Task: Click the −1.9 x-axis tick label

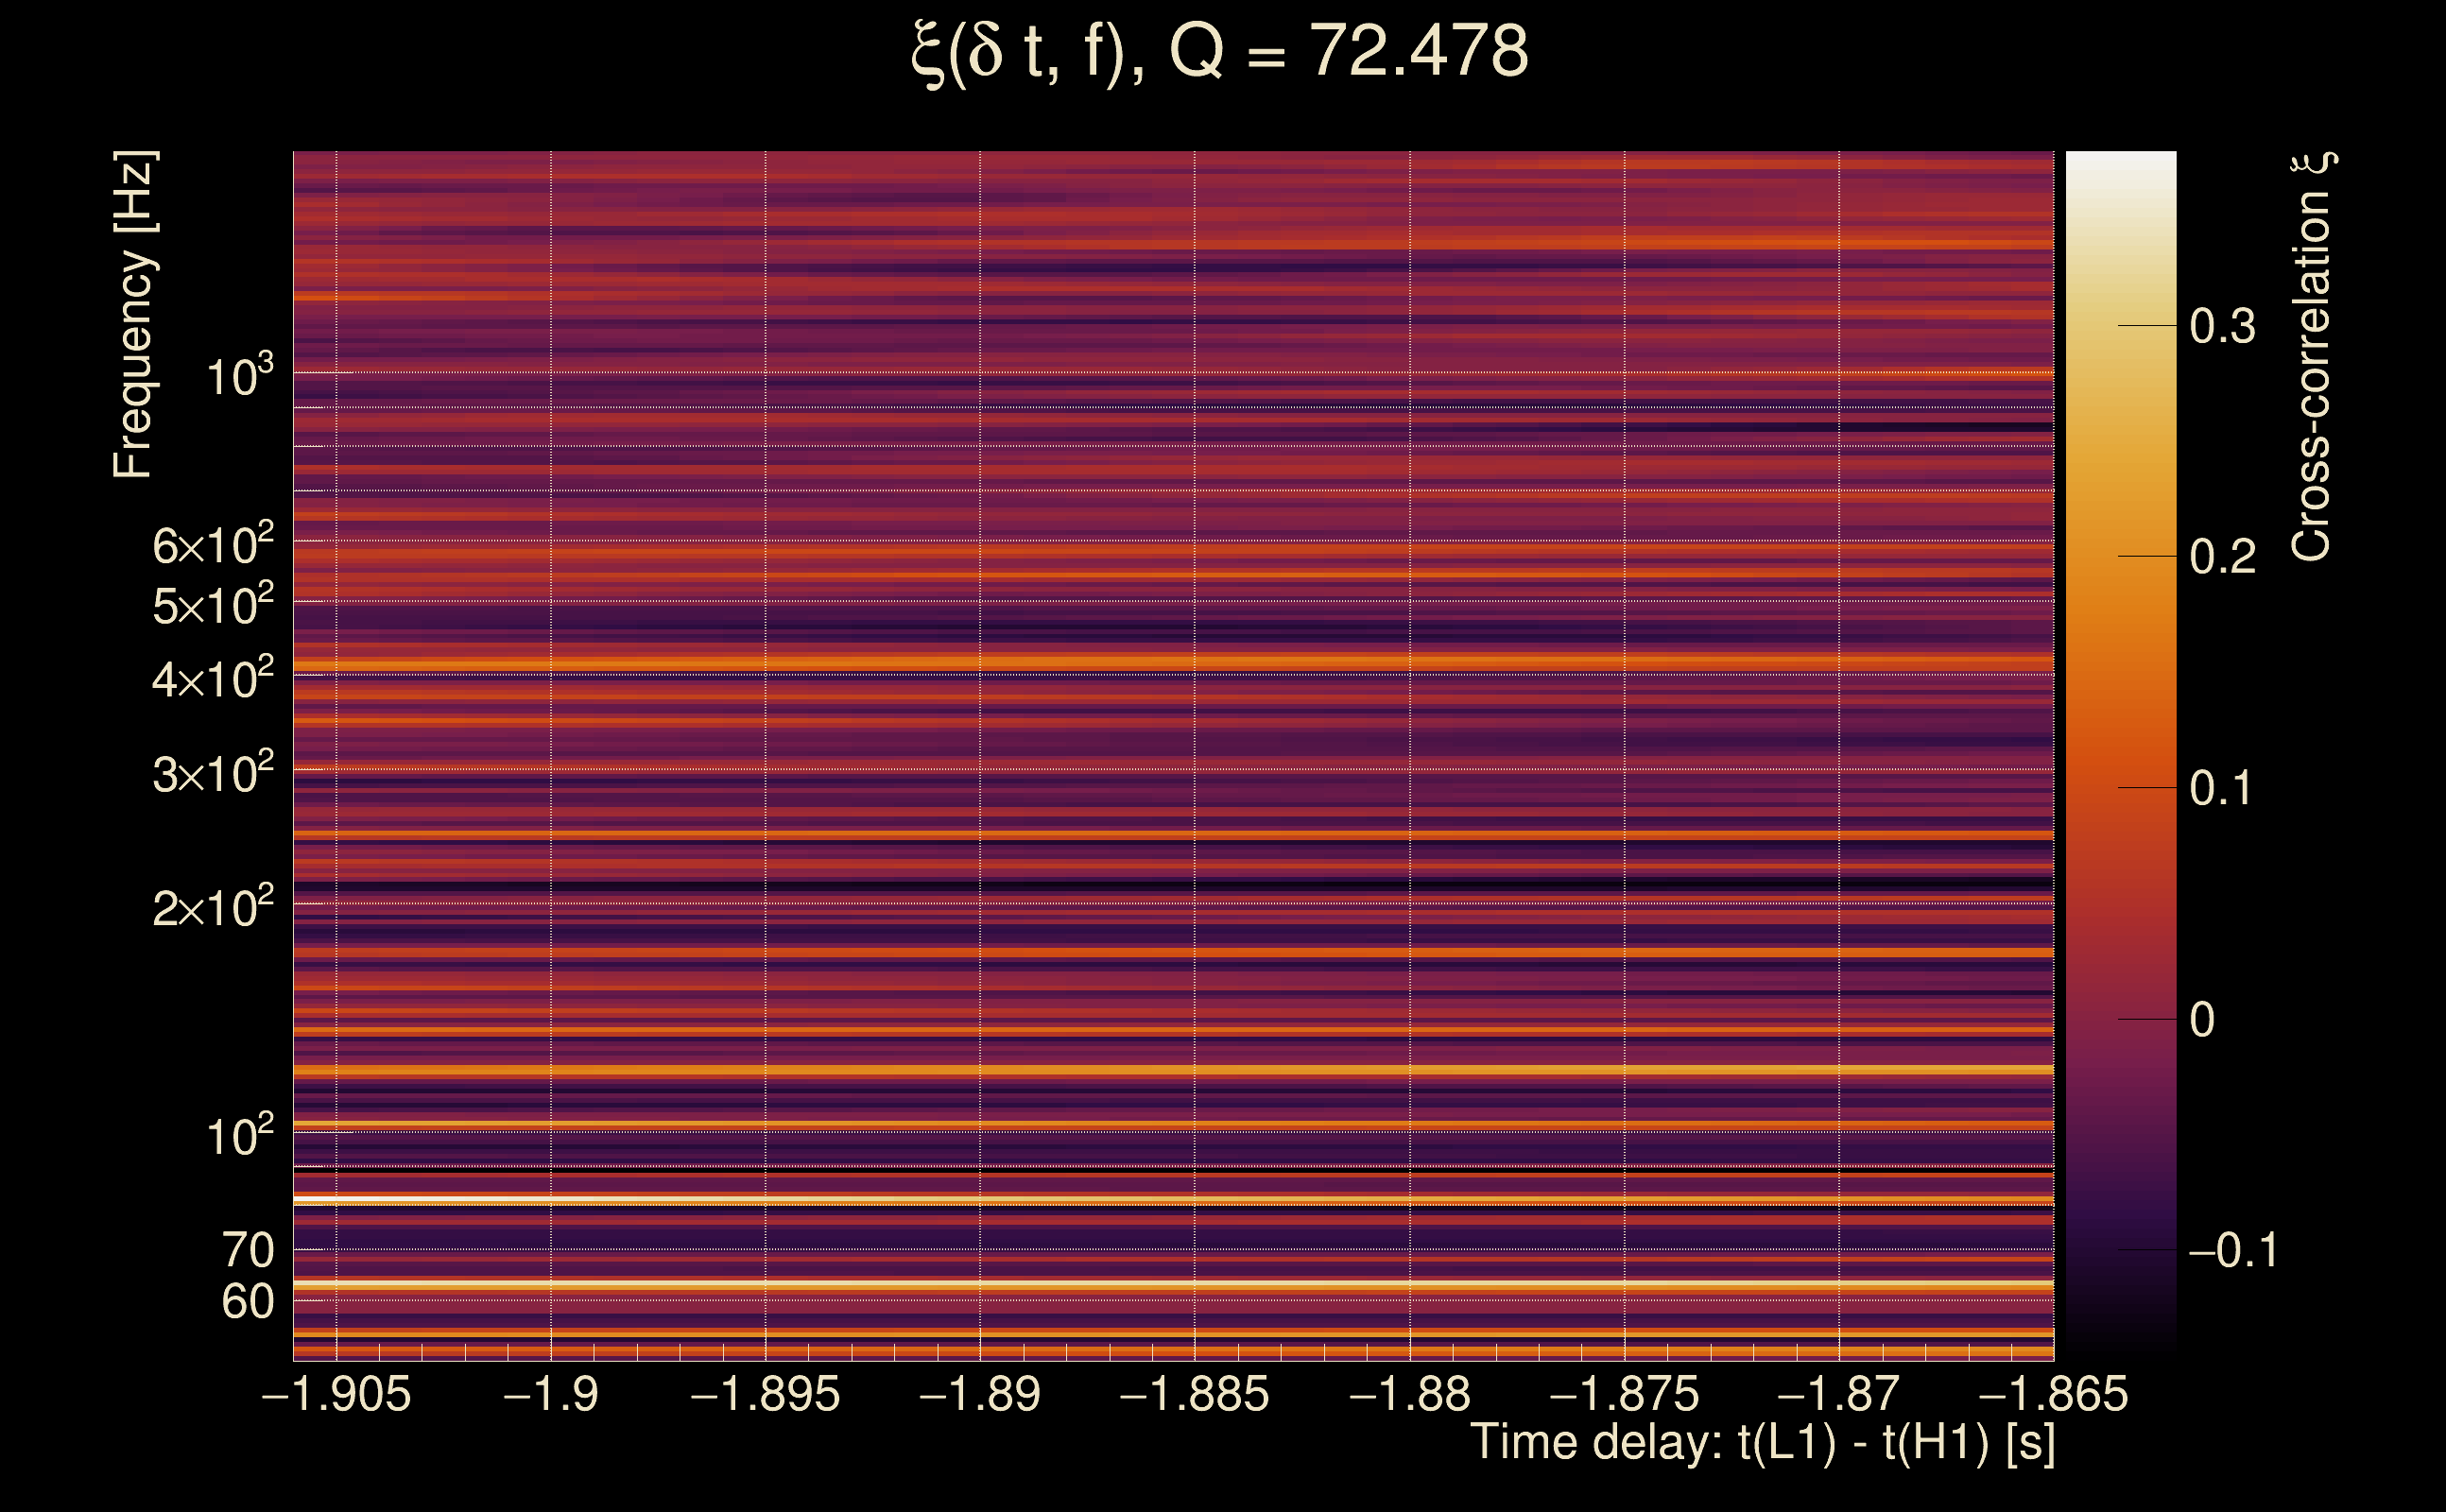Action: click(x=551, y=1395)
